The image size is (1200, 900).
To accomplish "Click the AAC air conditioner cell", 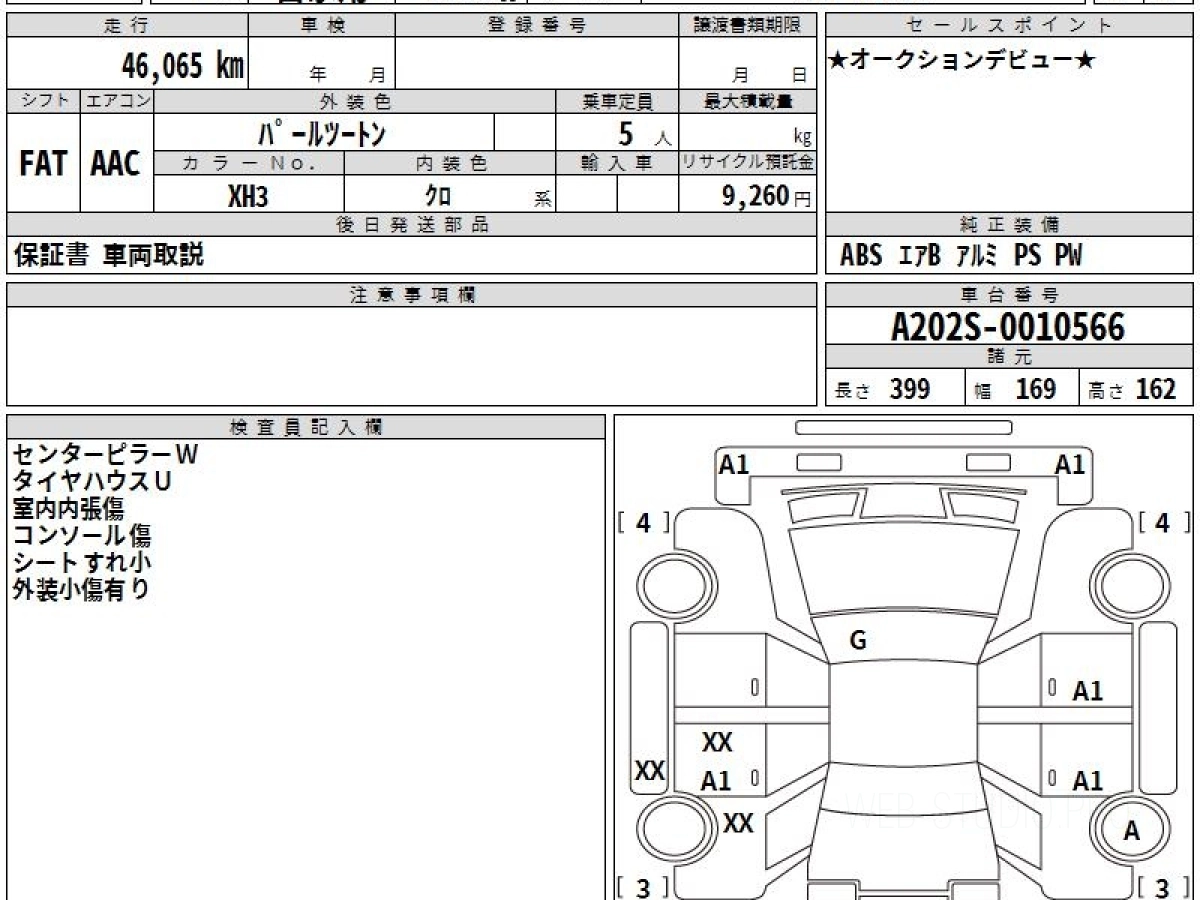I will (x=116, y=164).
